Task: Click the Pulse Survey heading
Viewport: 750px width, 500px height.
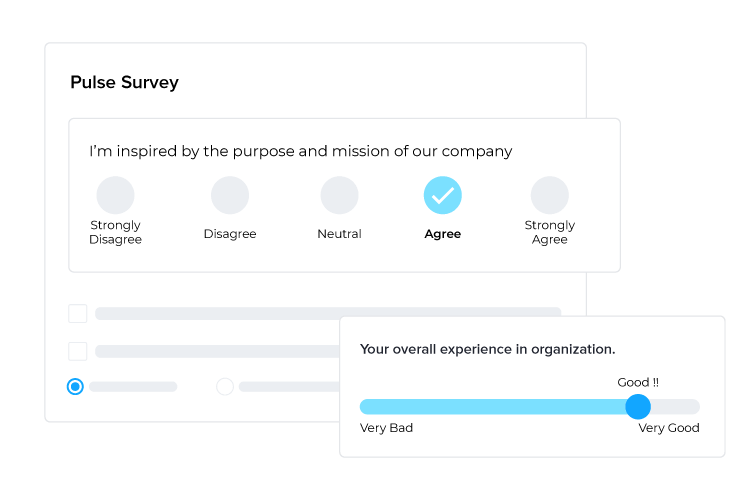Action: (x=124, y=82)
